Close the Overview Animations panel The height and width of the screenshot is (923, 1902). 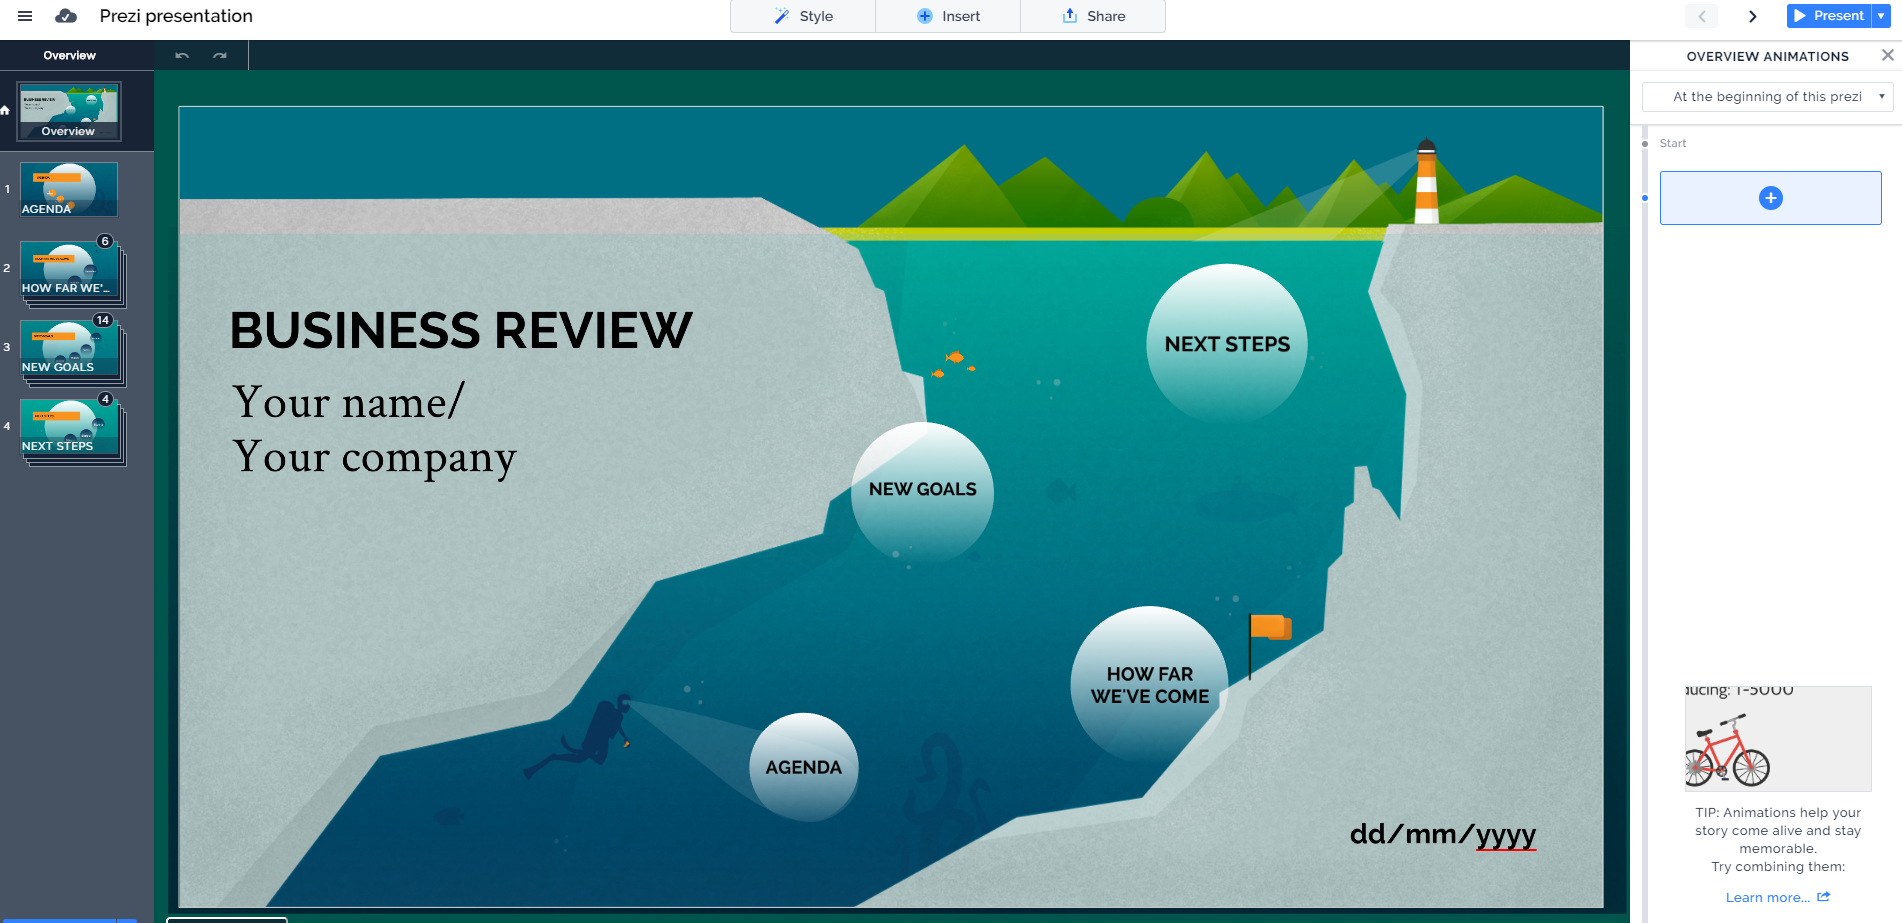[1886, 55]
